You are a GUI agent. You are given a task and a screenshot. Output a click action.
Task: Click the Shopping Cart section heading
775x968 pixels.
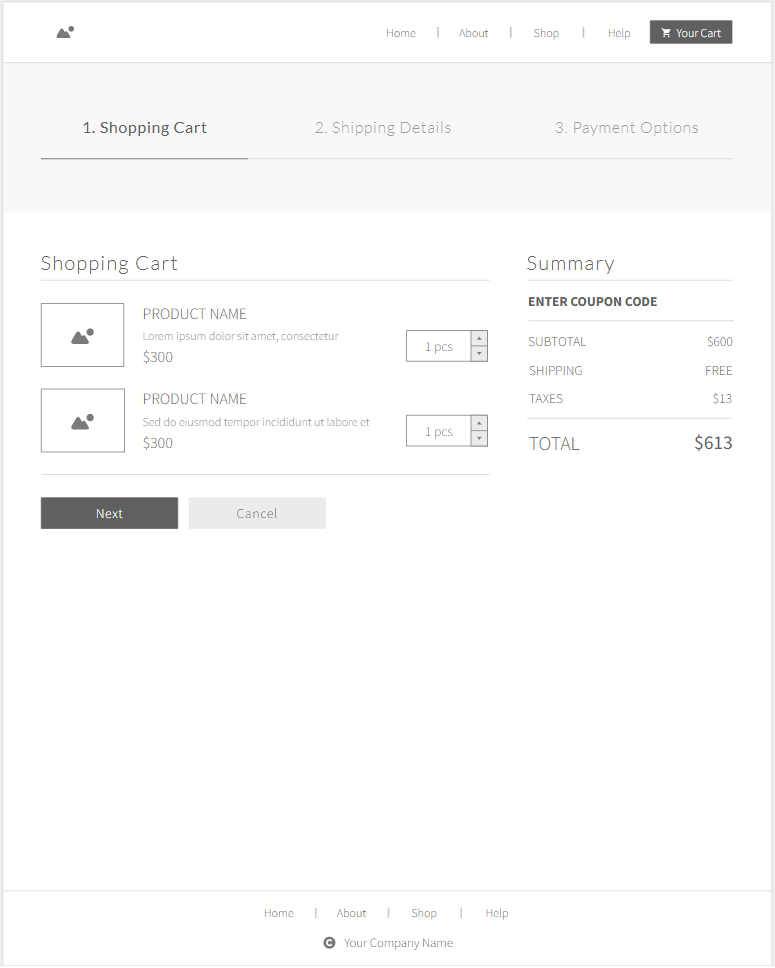pos(109,264)
